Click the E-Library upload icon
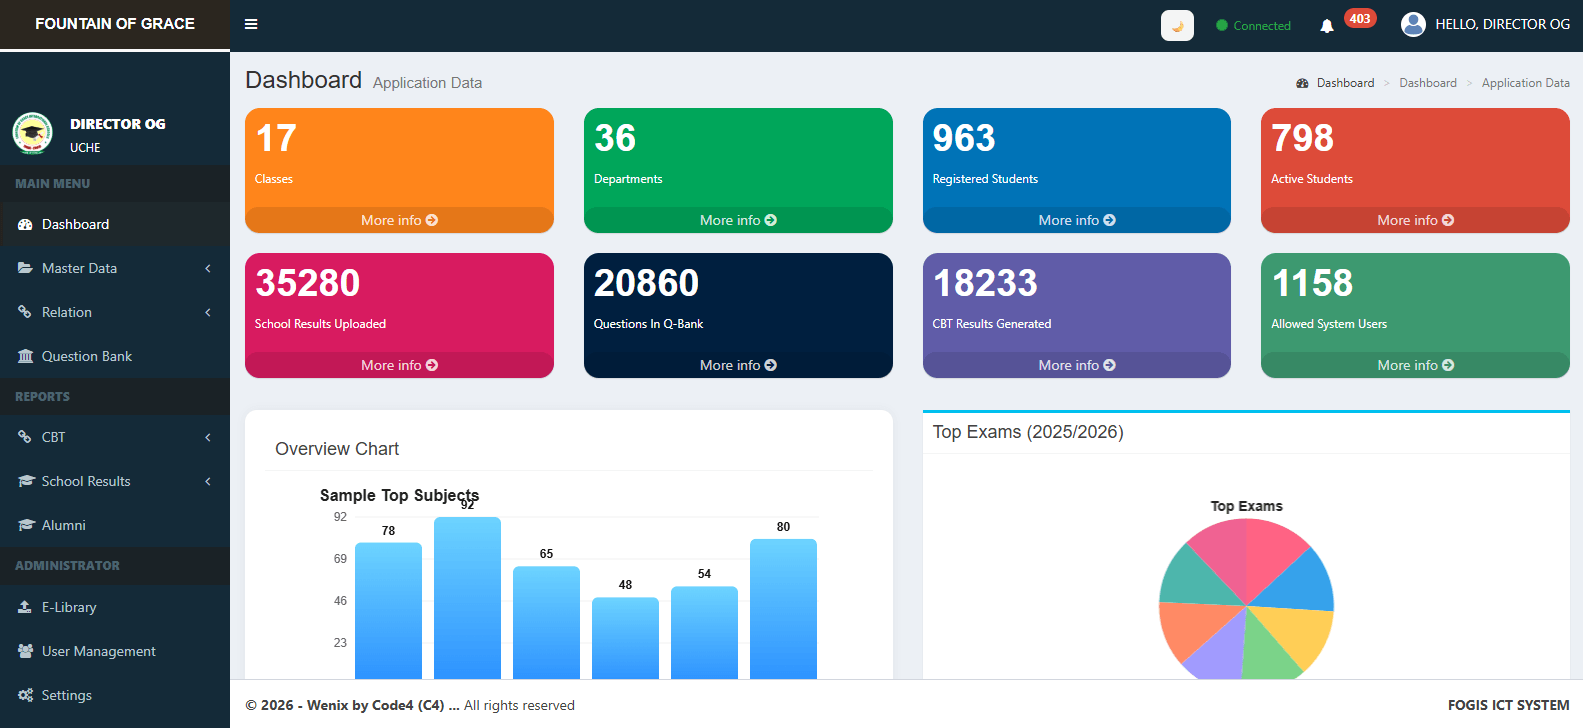 tap(25, 607)
